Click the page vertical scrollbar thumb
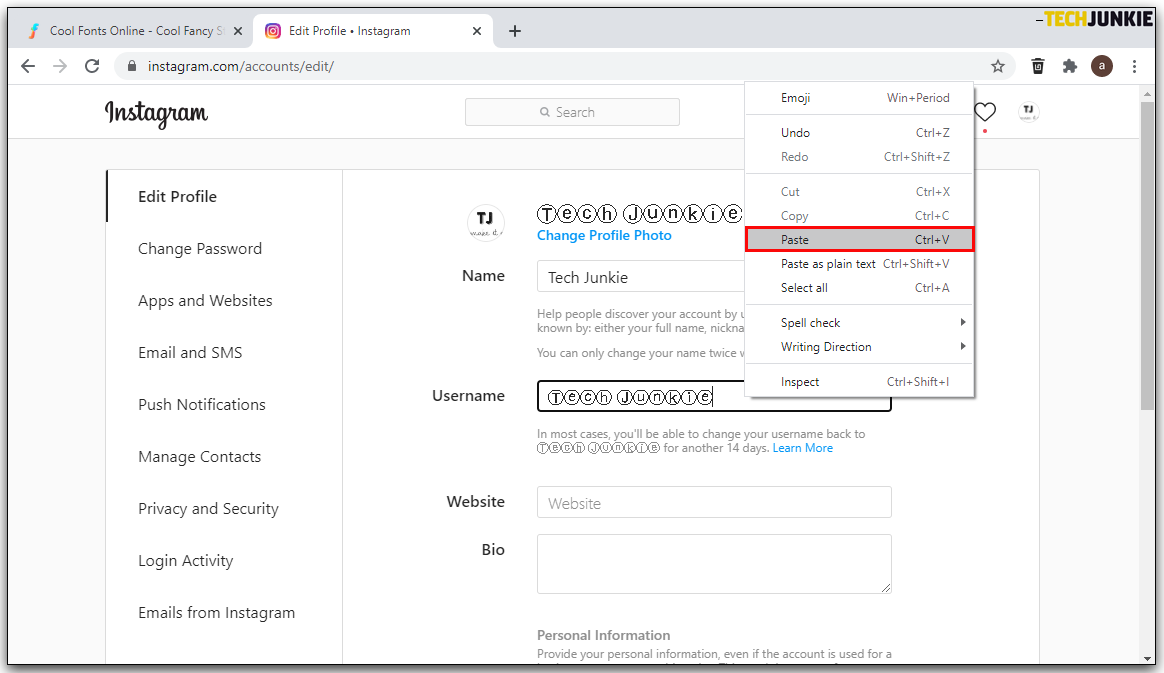Viewport: 1164px width, 673px height. click(1148, 254)
